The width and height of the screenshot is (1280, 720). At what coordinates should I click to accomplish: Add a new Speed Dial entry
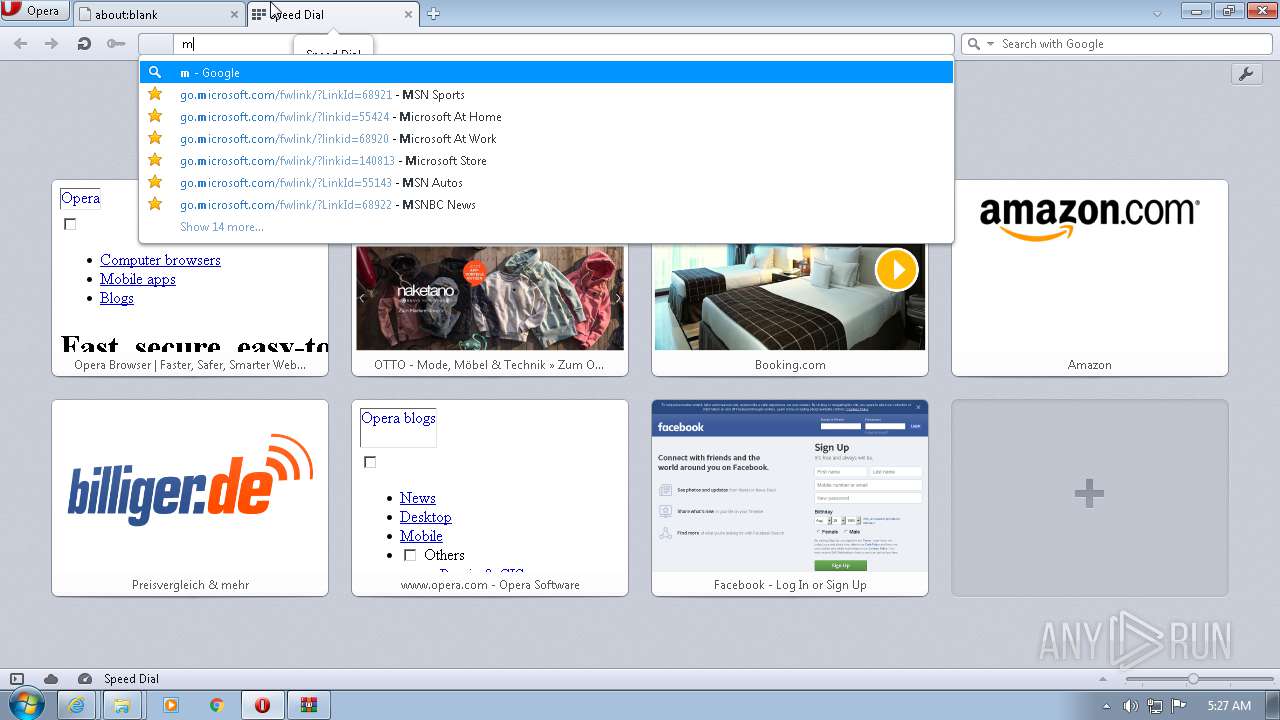1090,498
